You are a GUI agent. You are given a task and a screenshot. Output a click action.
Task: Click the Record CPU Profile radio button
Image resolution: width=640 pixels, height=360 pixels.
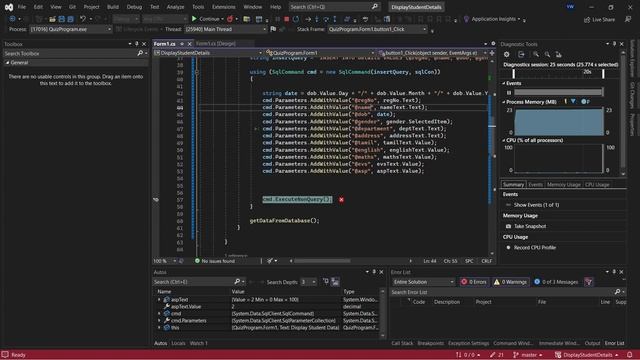508,247
